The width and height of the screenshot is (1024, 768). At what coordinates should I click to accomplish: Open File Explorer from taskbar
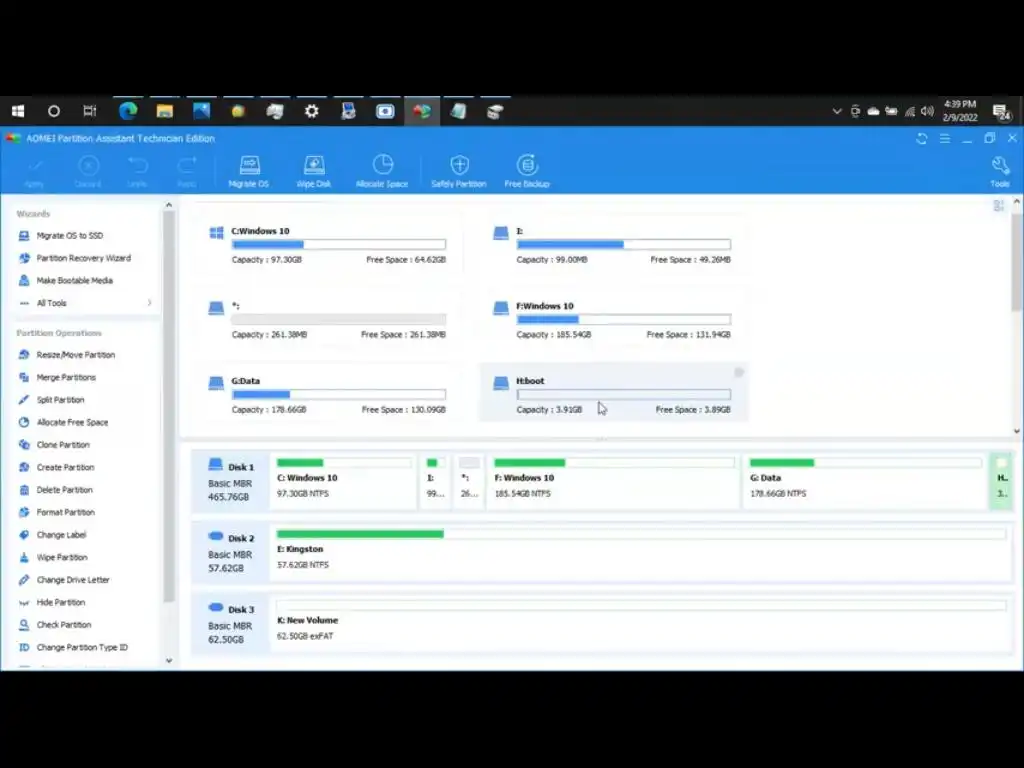[165, 112]
